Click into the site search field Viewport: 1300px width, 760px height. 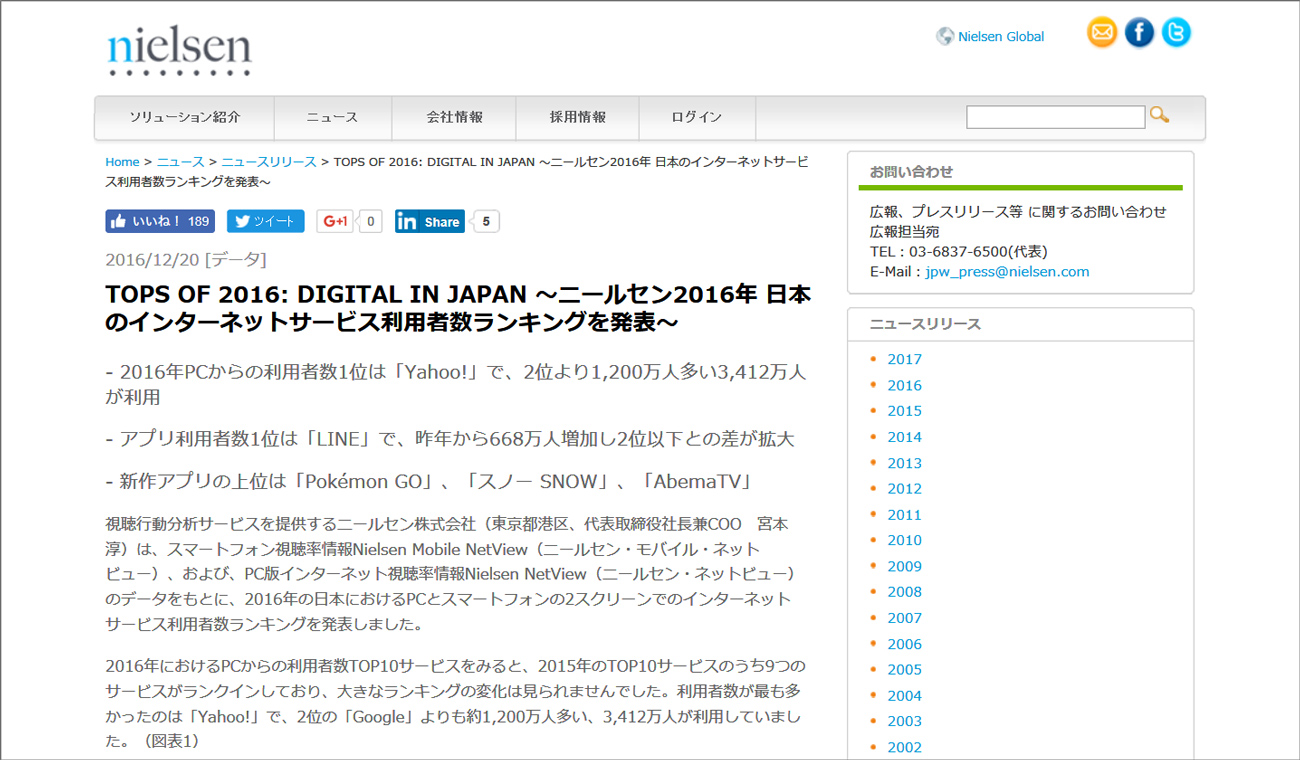1055,117
